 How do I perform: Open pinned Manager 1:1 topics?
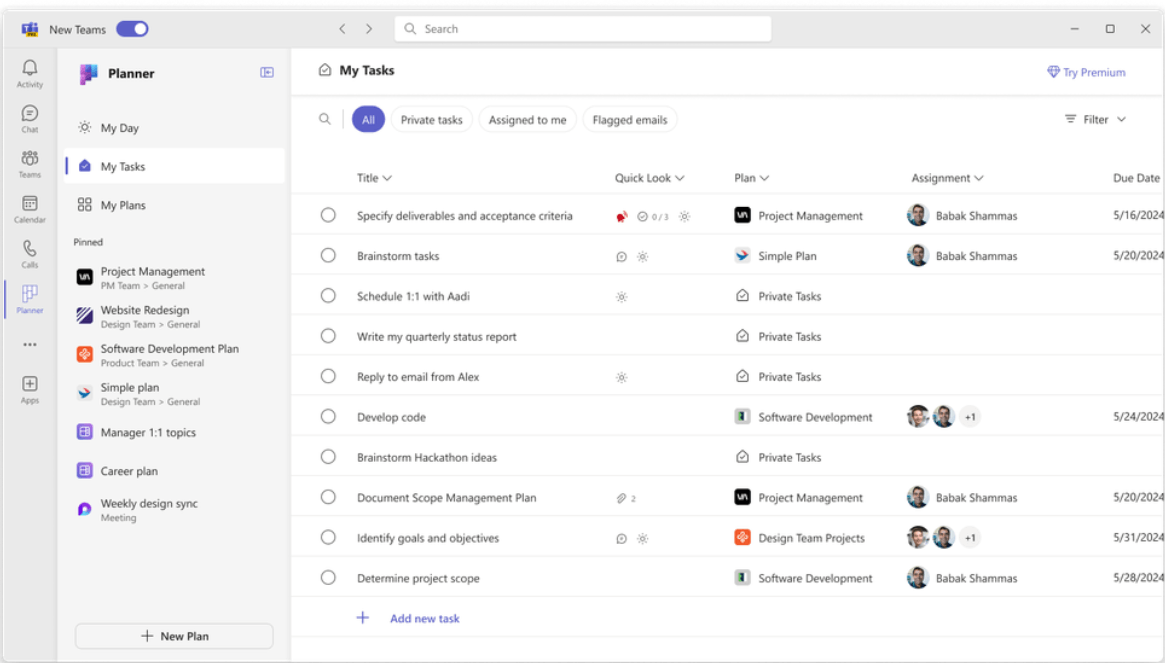[175, 433]
